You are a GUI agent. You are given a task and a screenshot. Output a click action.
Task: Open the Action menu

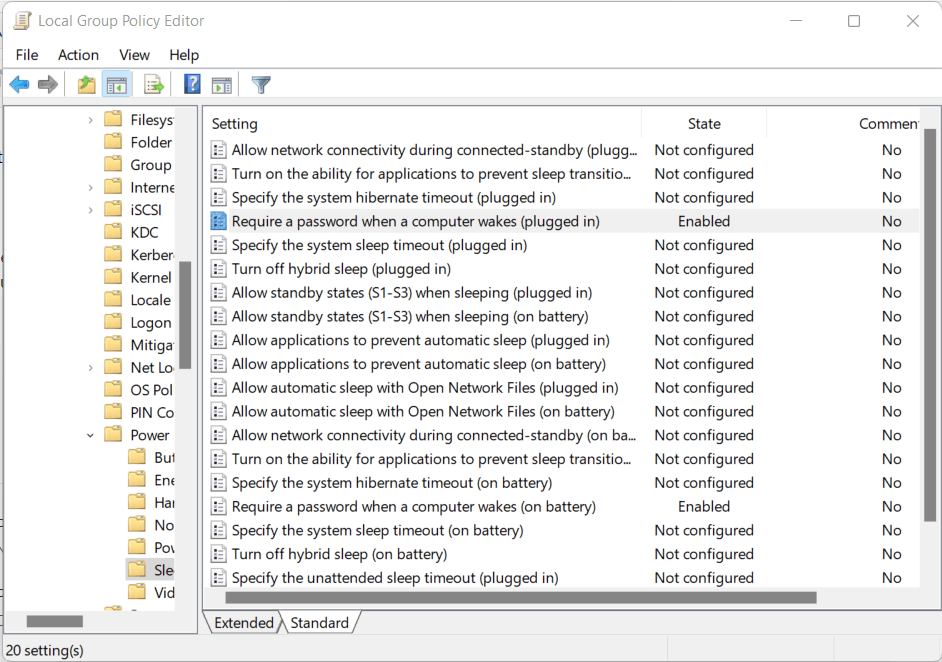coord(78,55)
